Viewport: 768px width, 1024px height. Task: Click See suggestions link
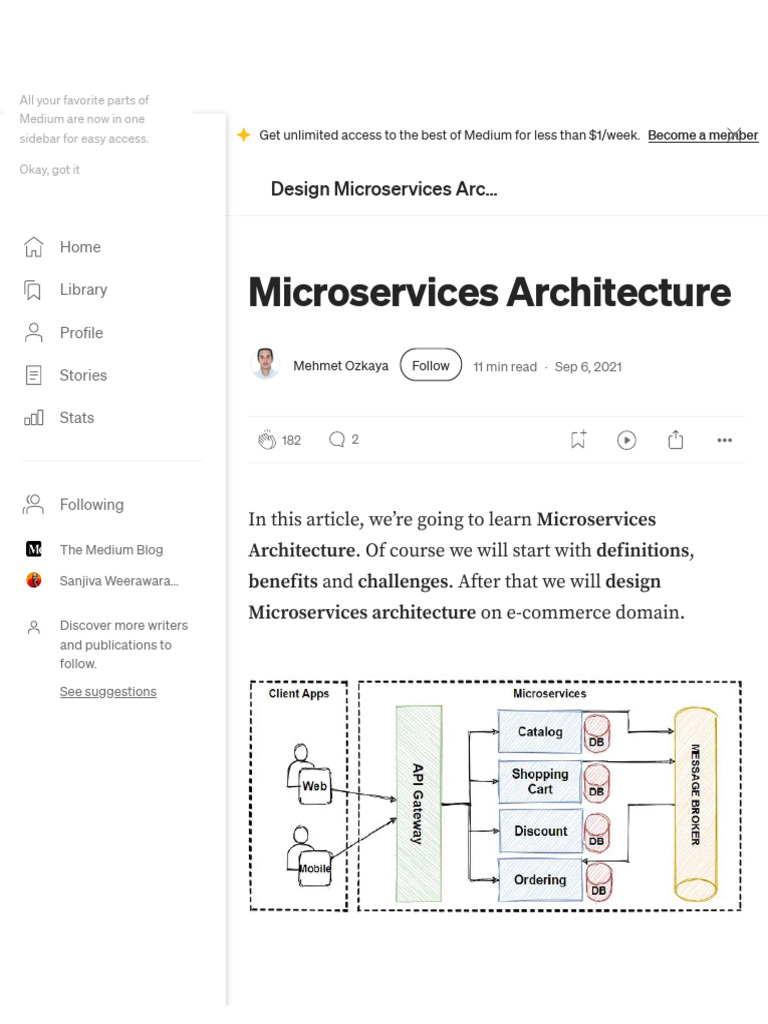(108, 692)
